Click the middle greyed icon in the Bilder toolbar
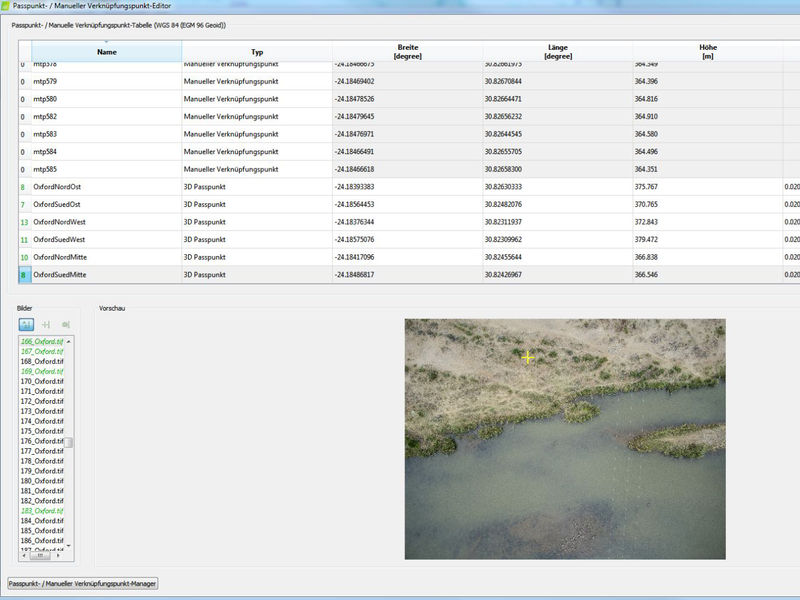The width and height of the screenshot is (800, 600). pos(46,324)
